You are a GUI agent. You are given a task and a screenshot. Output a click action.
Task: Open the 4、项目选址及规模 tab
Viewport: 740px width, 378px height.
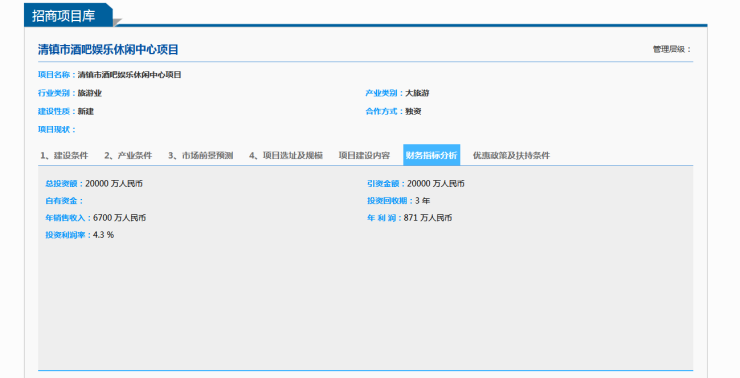tap(286, 155)
